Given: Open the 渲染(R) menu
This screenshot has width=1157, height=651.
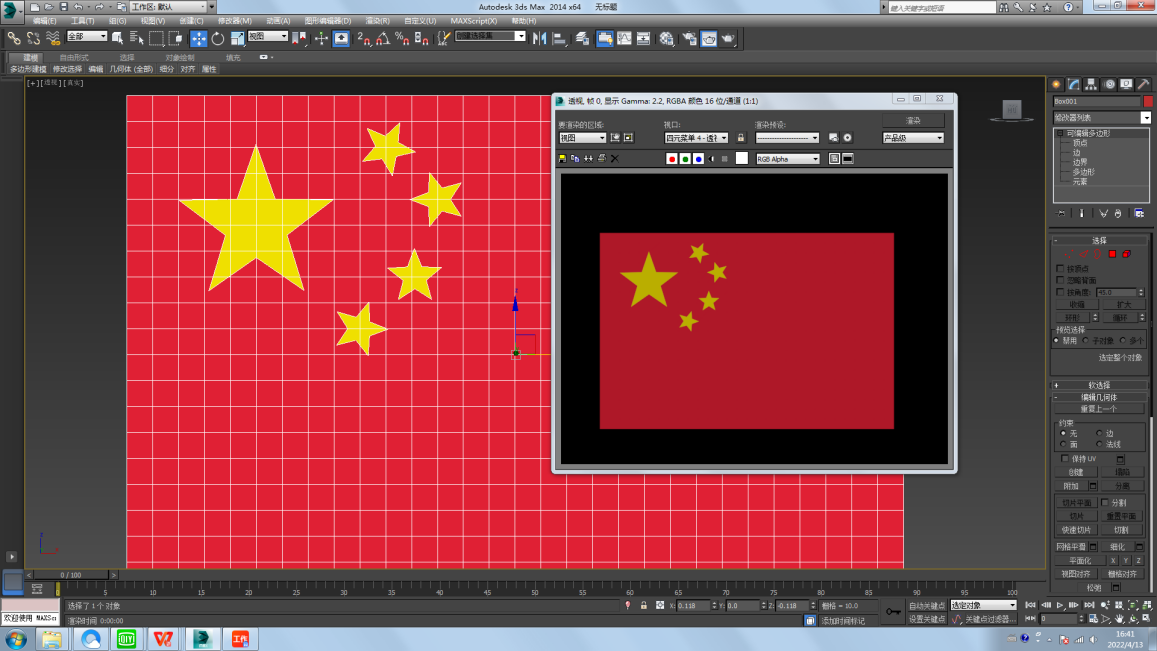Looking at the screenshot, I should click(x=378, y=21).
